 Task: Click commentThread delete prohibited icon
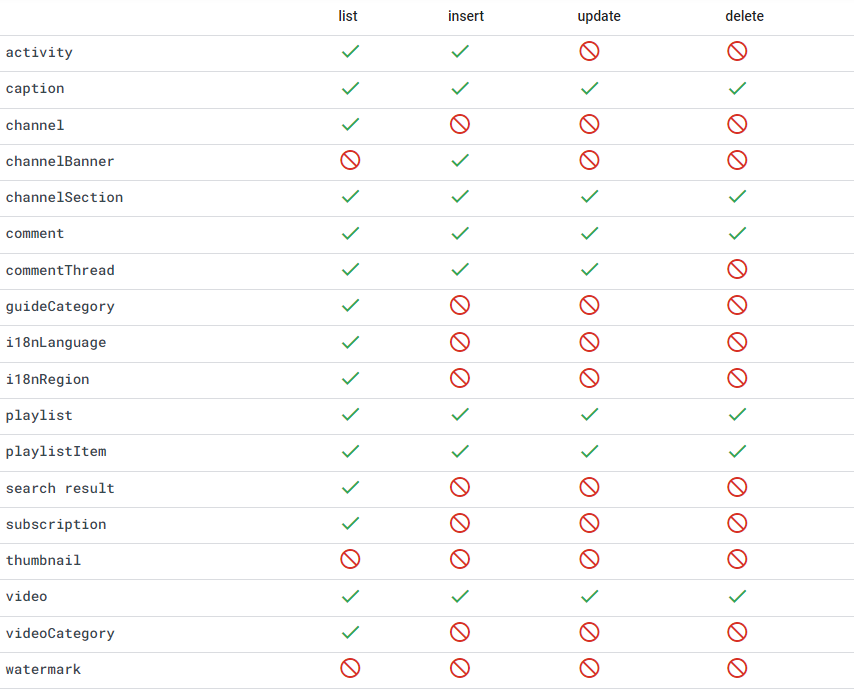click(737, 269)
